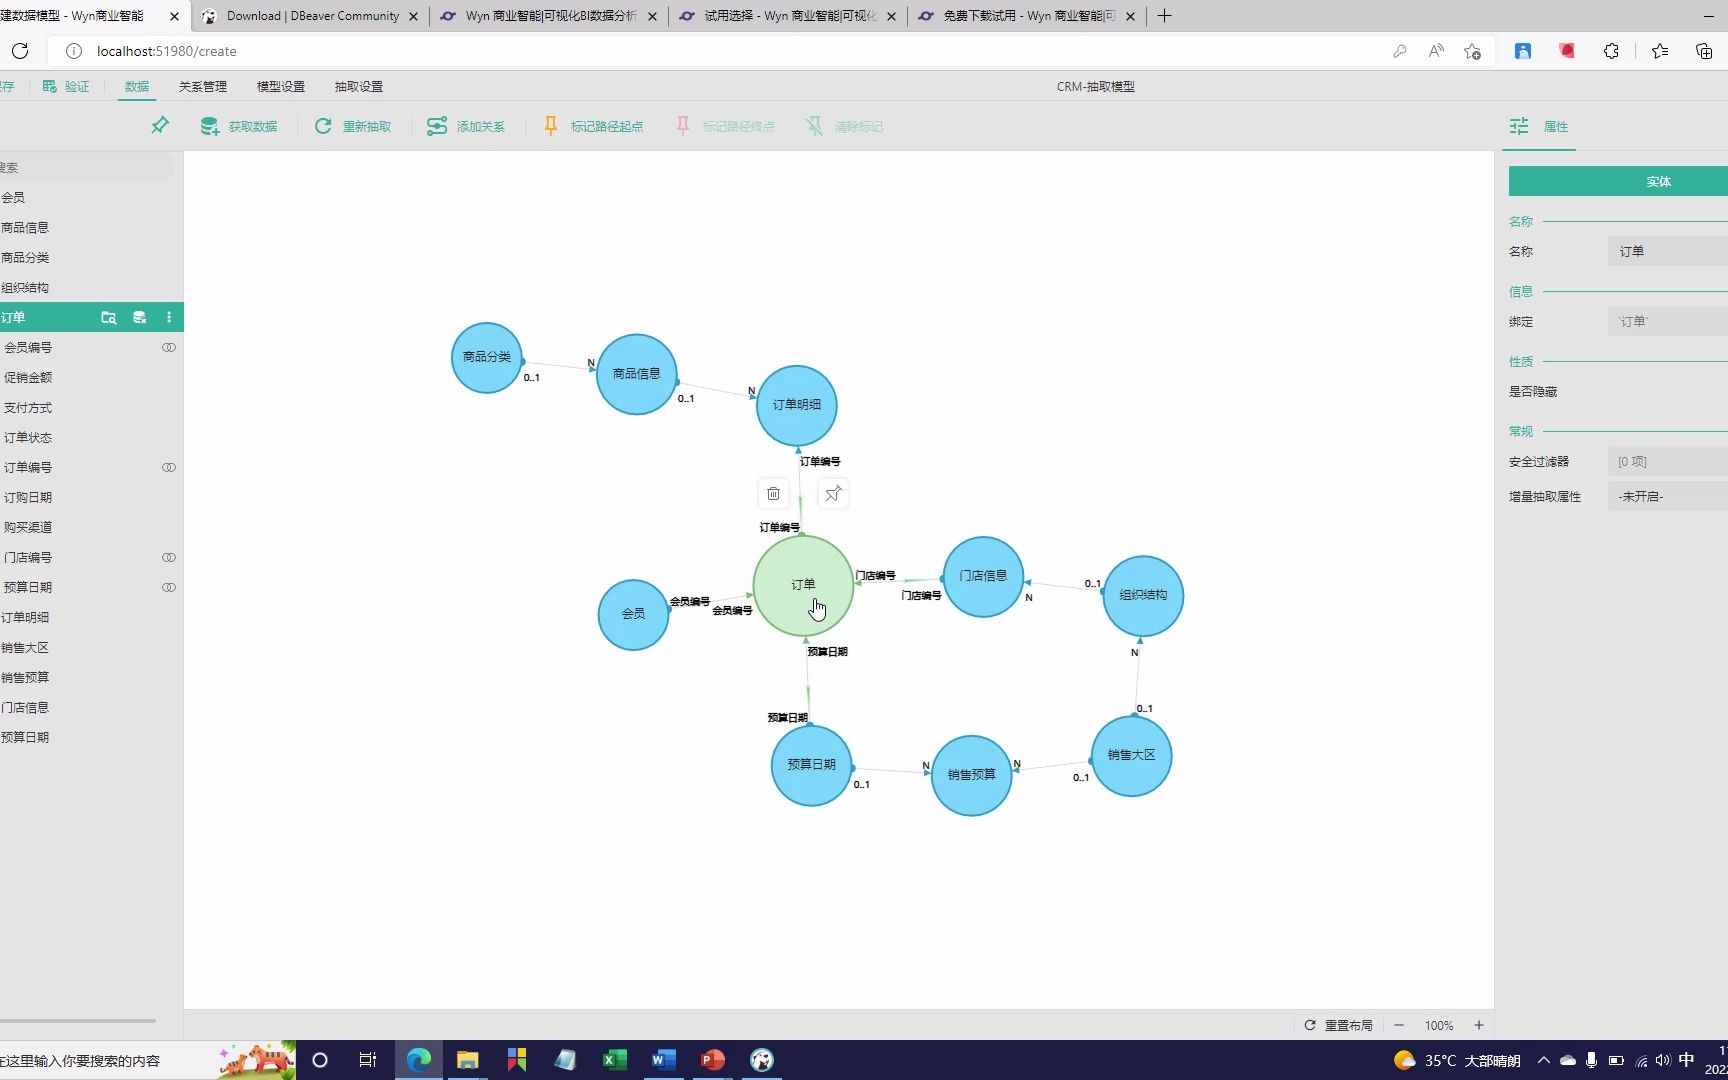Open the 模型设置 tab
Screen dimensions: 1728x1080
pyautogui.click(x=281, y=87)
